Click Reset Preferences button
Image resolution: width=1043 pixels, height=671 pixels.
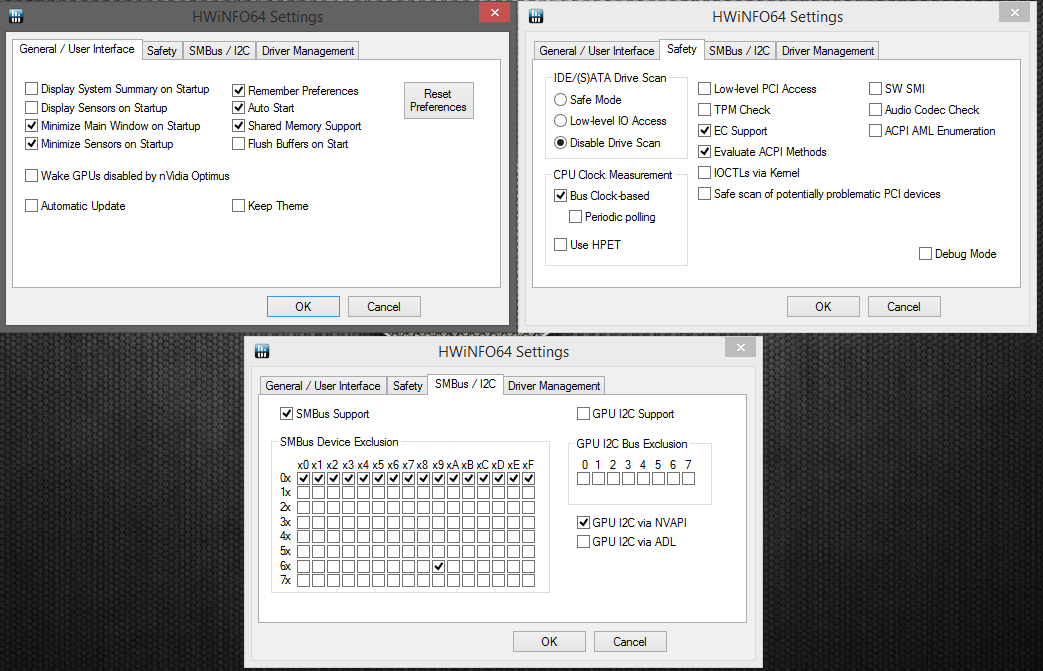click(x=438, y=100)
